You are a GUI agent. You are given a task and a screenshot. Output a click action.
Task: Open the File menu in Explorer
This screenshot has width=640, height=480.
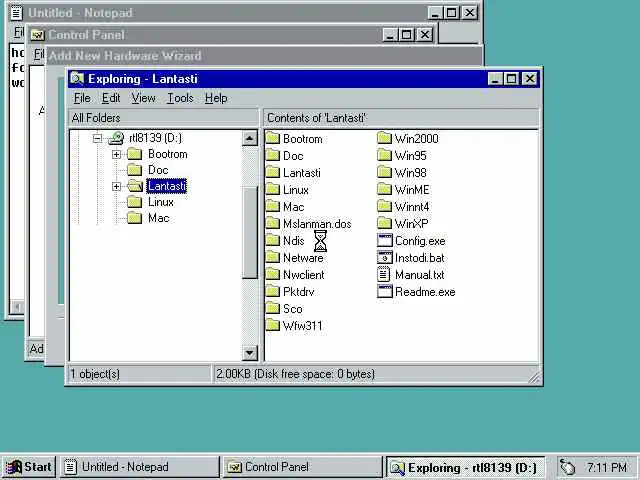[82, 98]
